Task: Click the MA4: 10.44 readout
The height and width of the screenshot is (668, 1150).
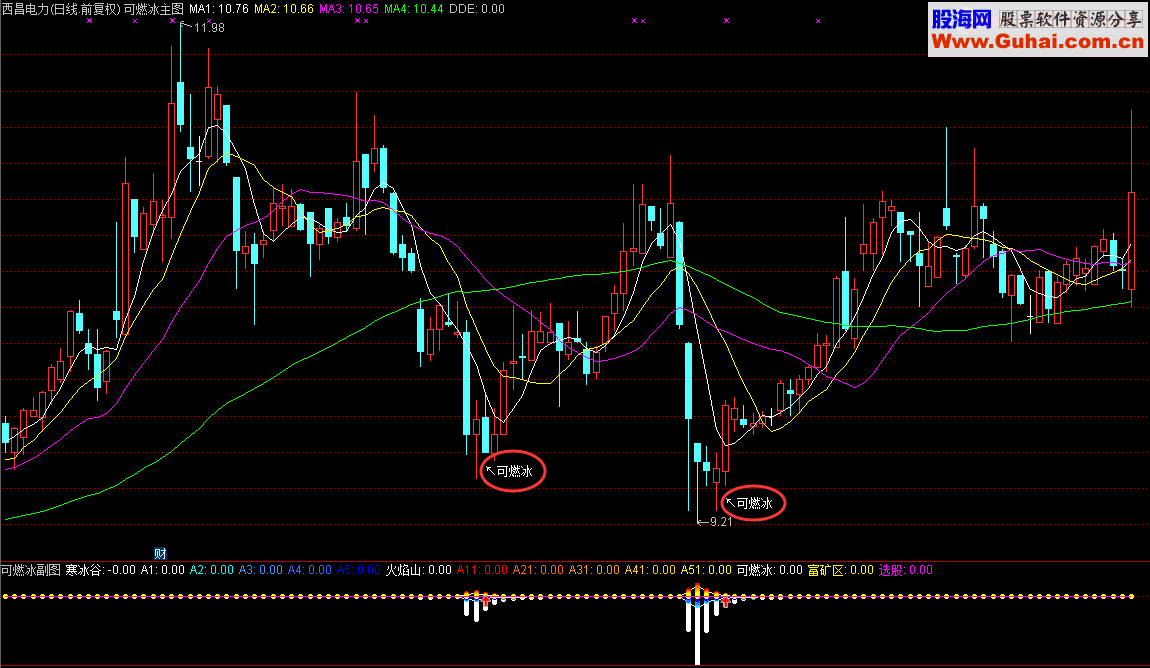Action: coord(413,9)
